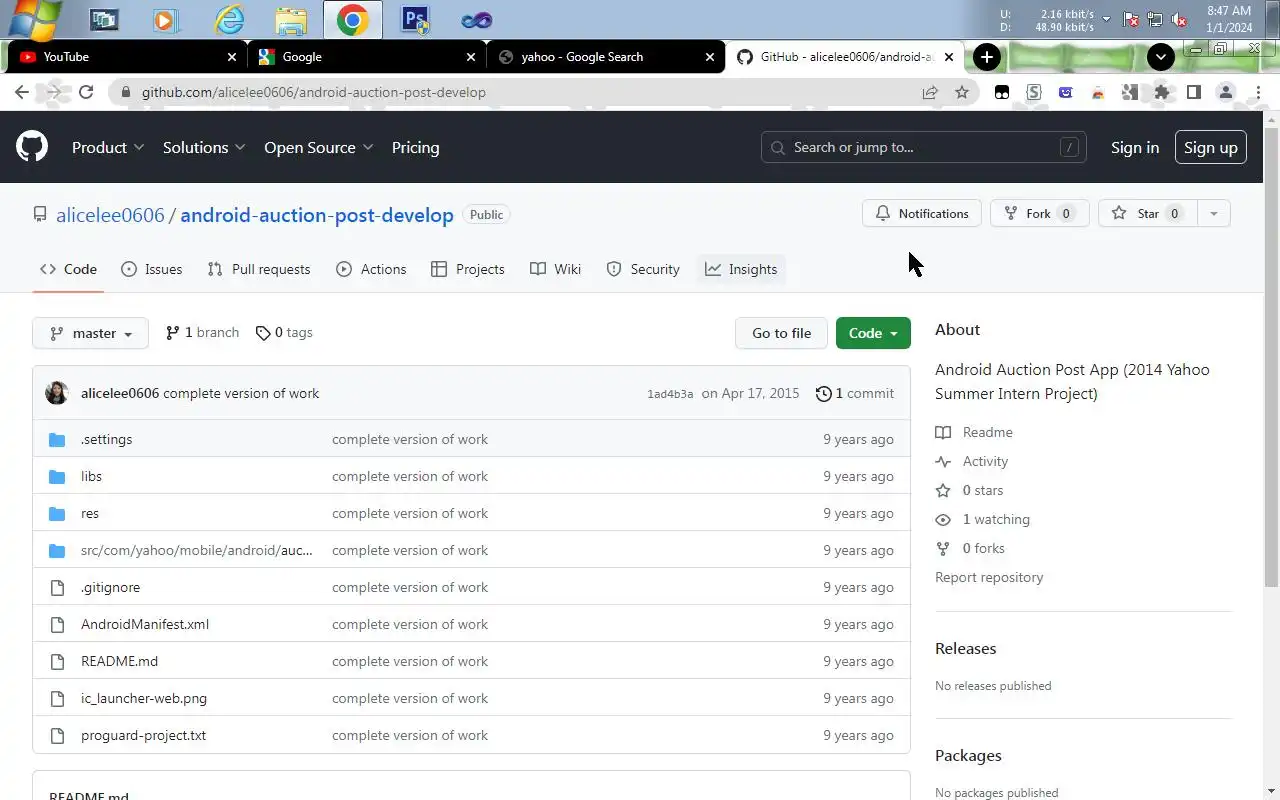Focus the Search or jump to field

[924, 147]
